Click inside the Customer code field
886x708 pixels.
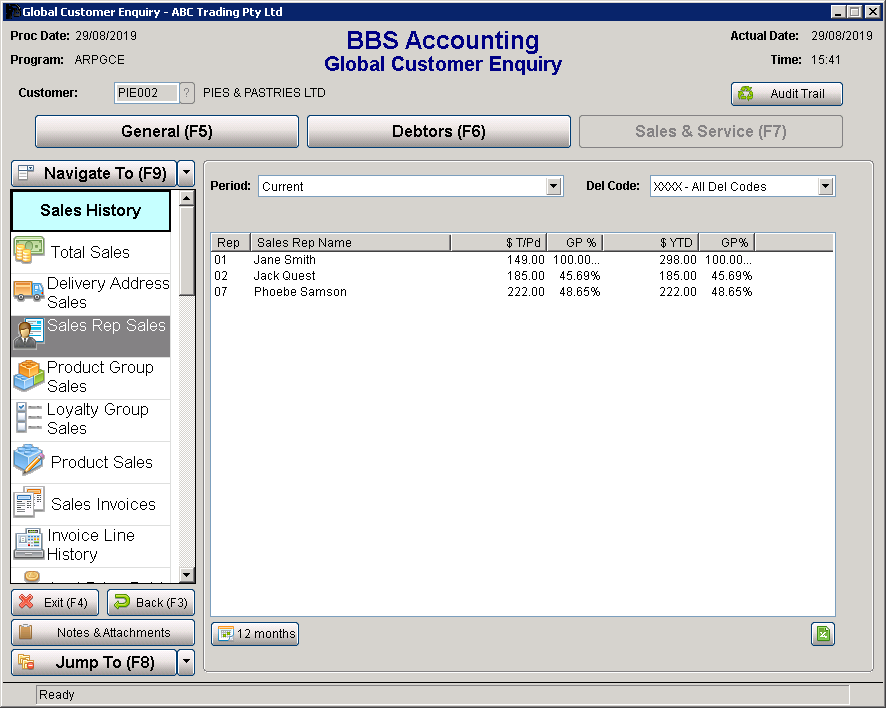click(146, 93)
